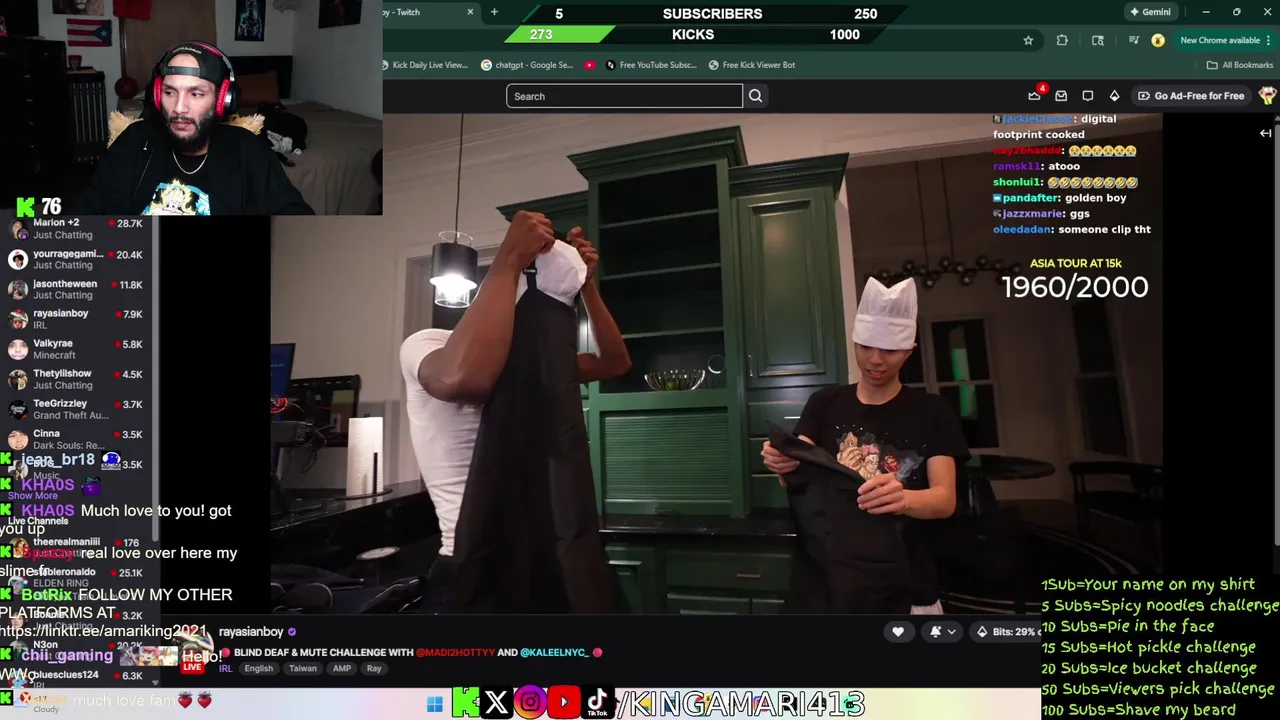Expand All Bookmarks folder
The height and width of the screenshot is (720, 1280).
(1240, 65)
